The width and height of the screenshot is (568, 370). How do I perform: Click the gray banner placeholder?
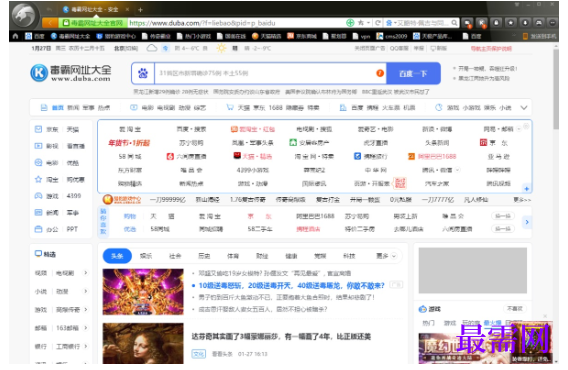[x=473, y=270]
